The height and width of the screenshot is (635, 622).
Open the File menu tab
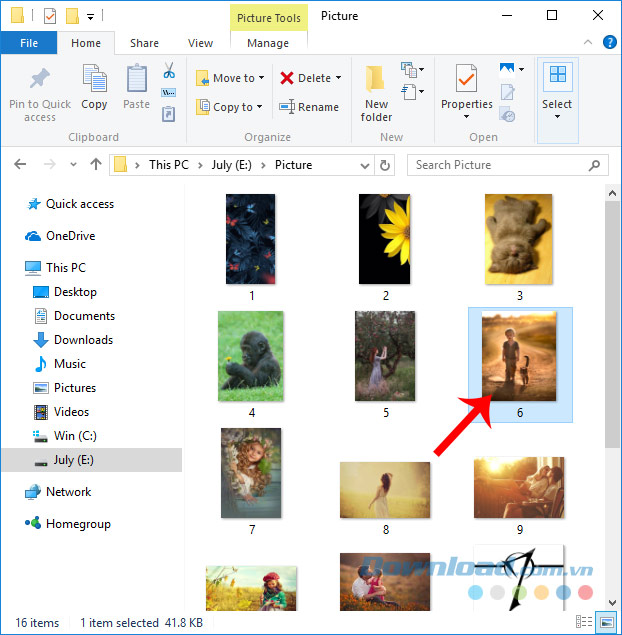click(x=29, y=43)
